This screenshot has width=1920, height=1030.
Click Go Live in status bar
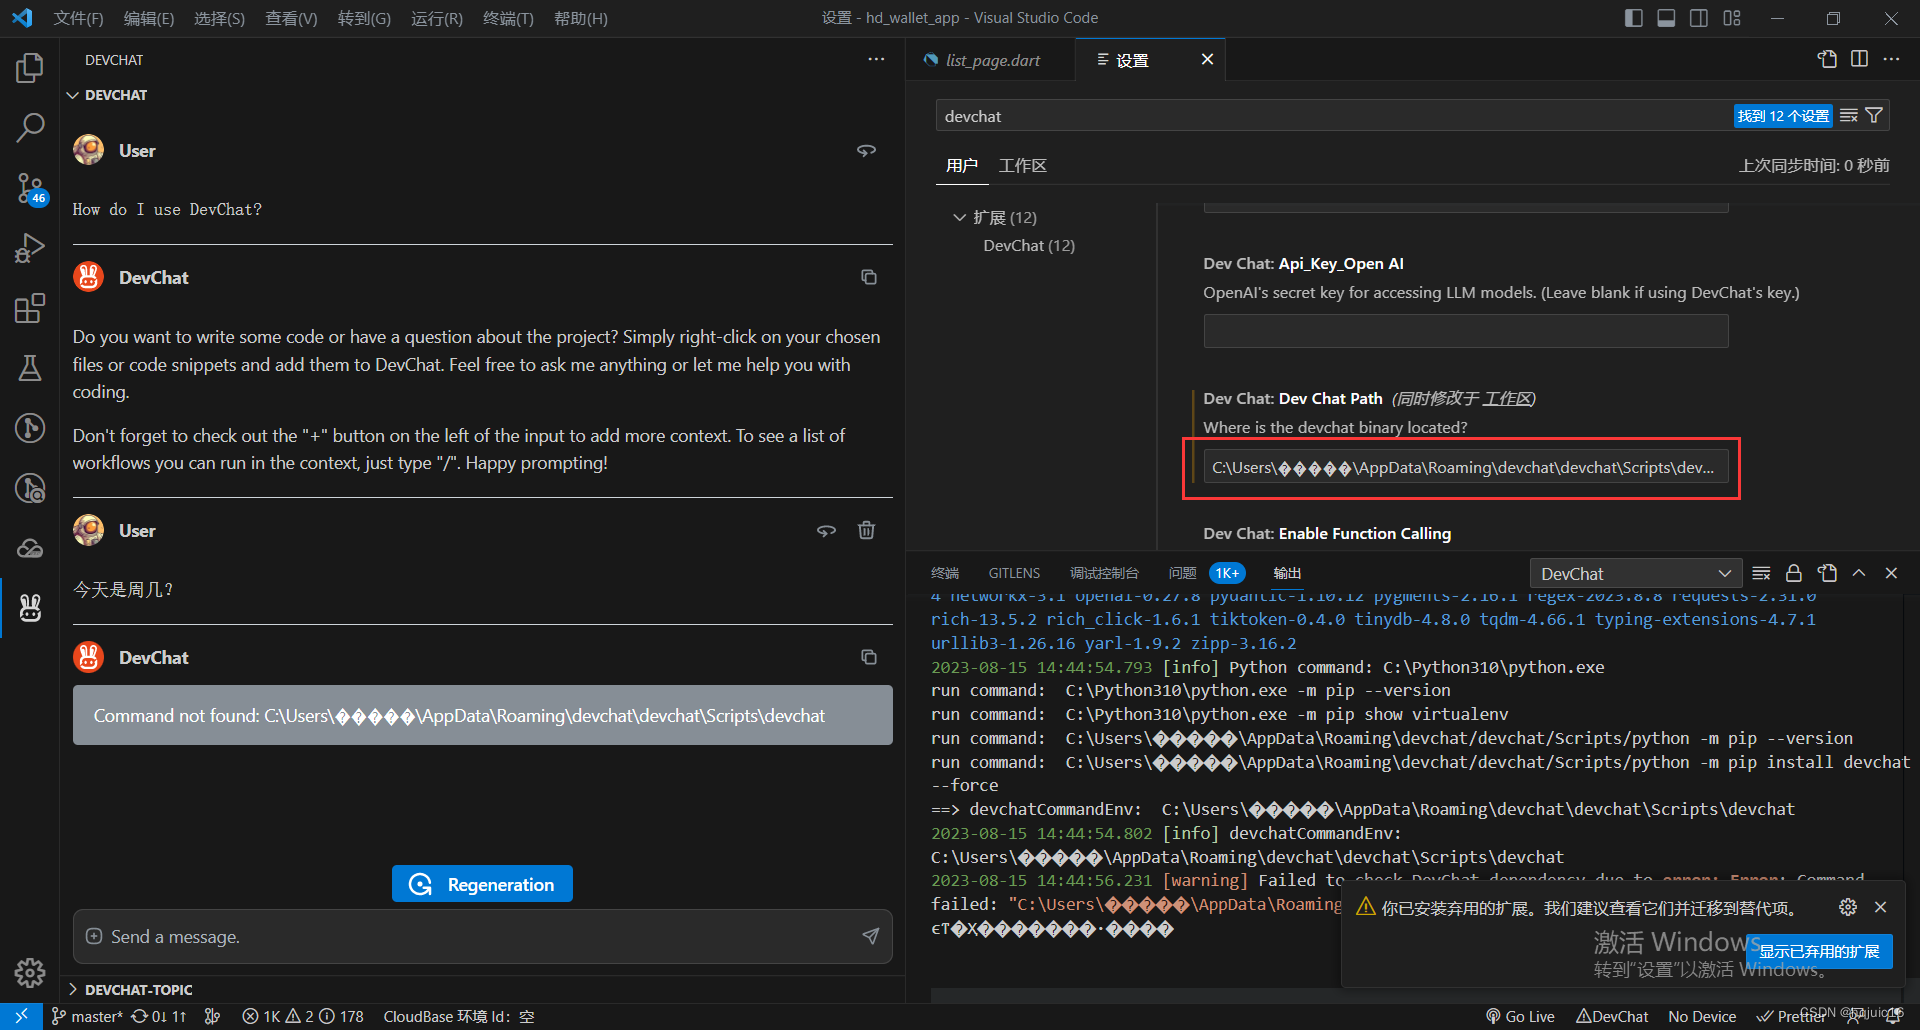1520,1016
